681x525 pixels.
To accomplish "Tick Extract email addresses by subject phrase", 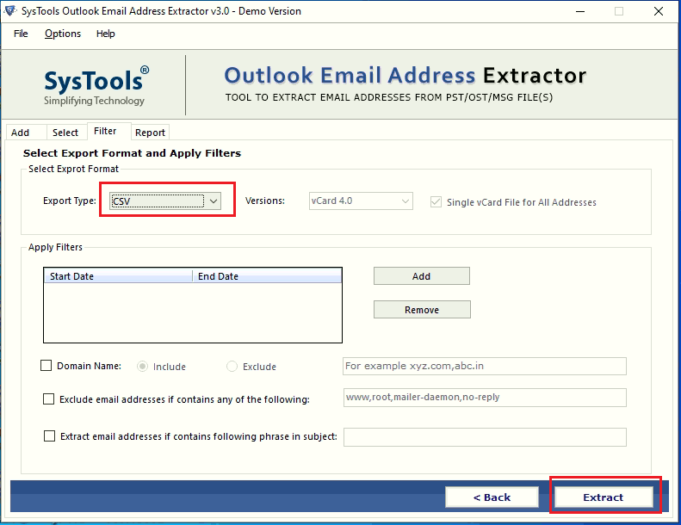I will tap(49, 436).
